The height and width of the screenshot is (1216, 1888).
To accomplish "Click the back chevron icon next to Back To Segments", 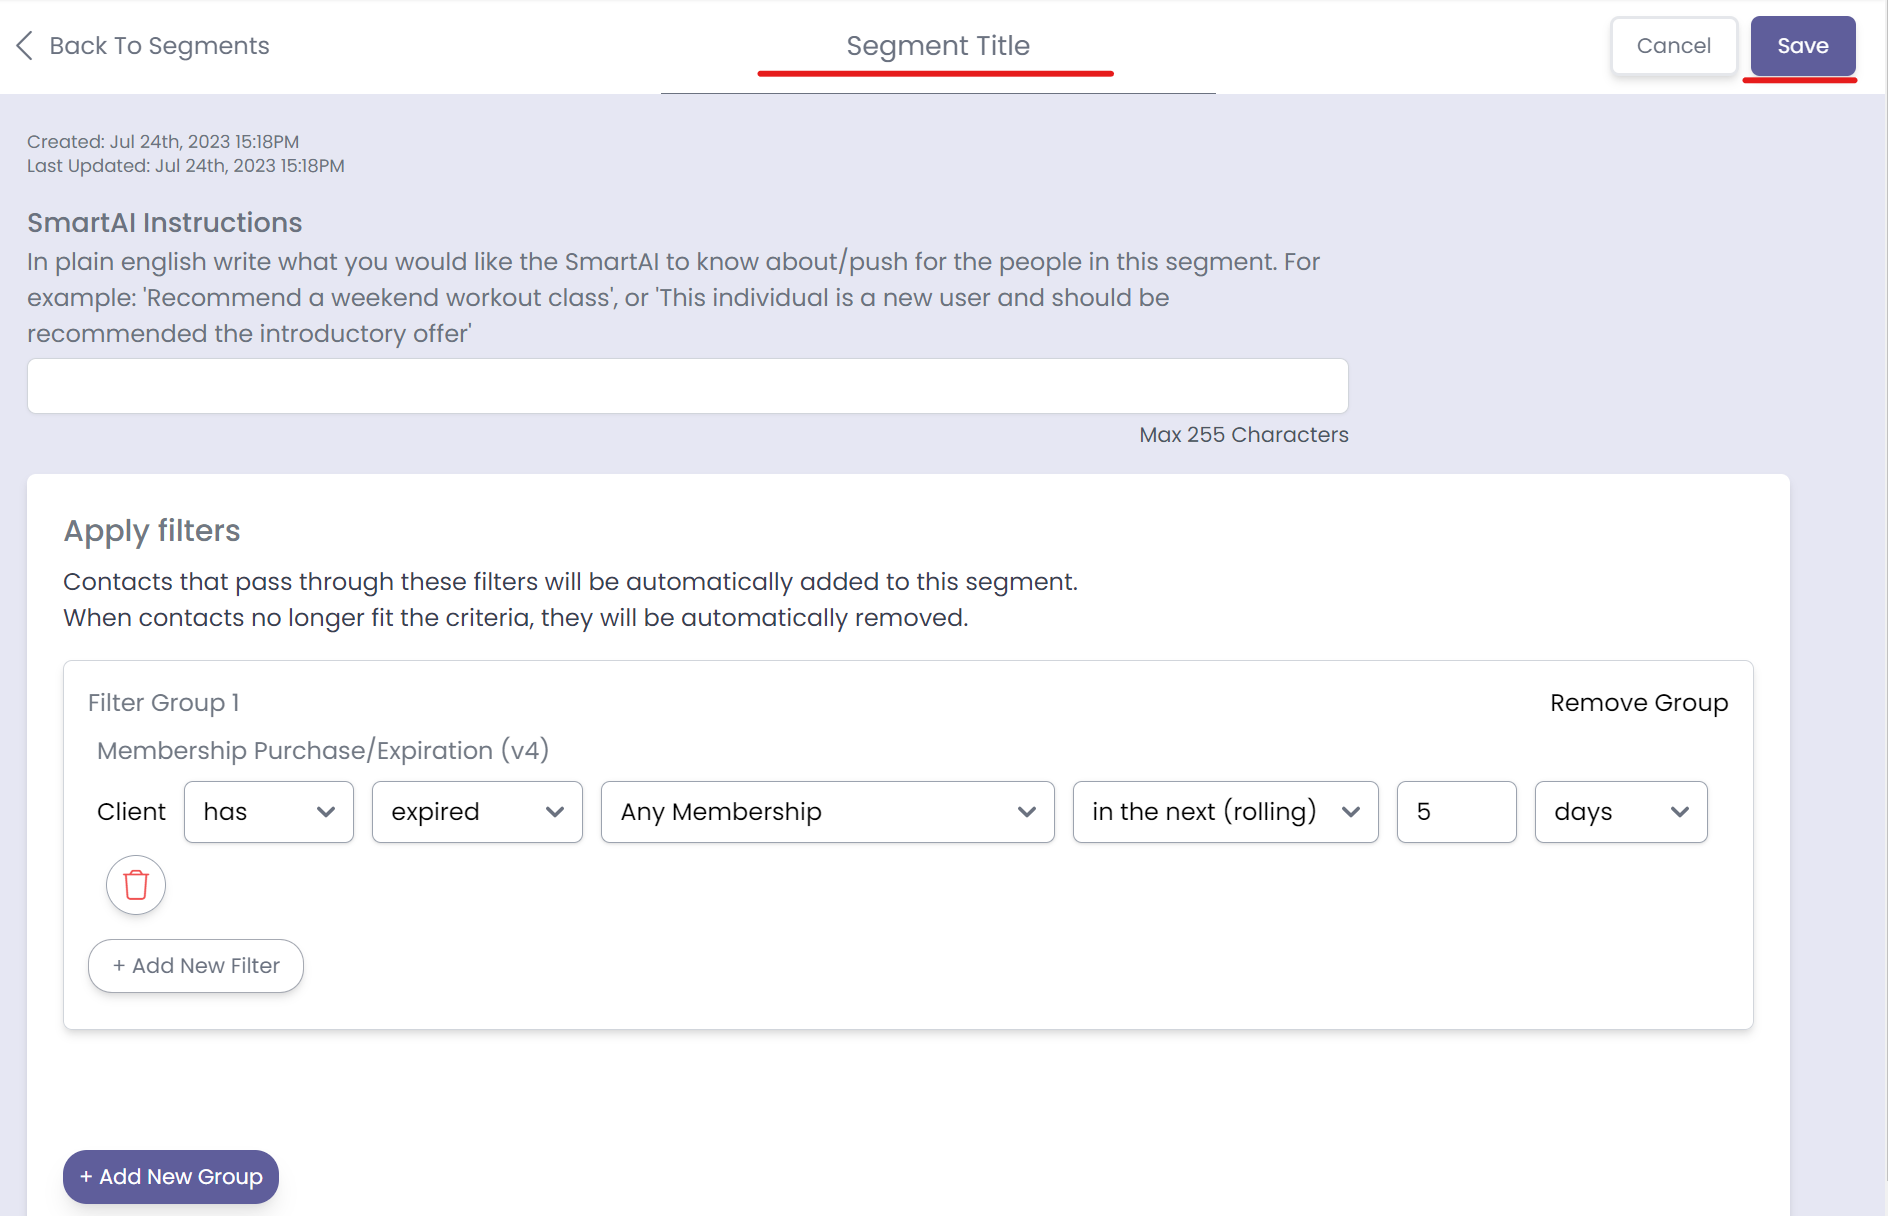I will pos(24,45).
